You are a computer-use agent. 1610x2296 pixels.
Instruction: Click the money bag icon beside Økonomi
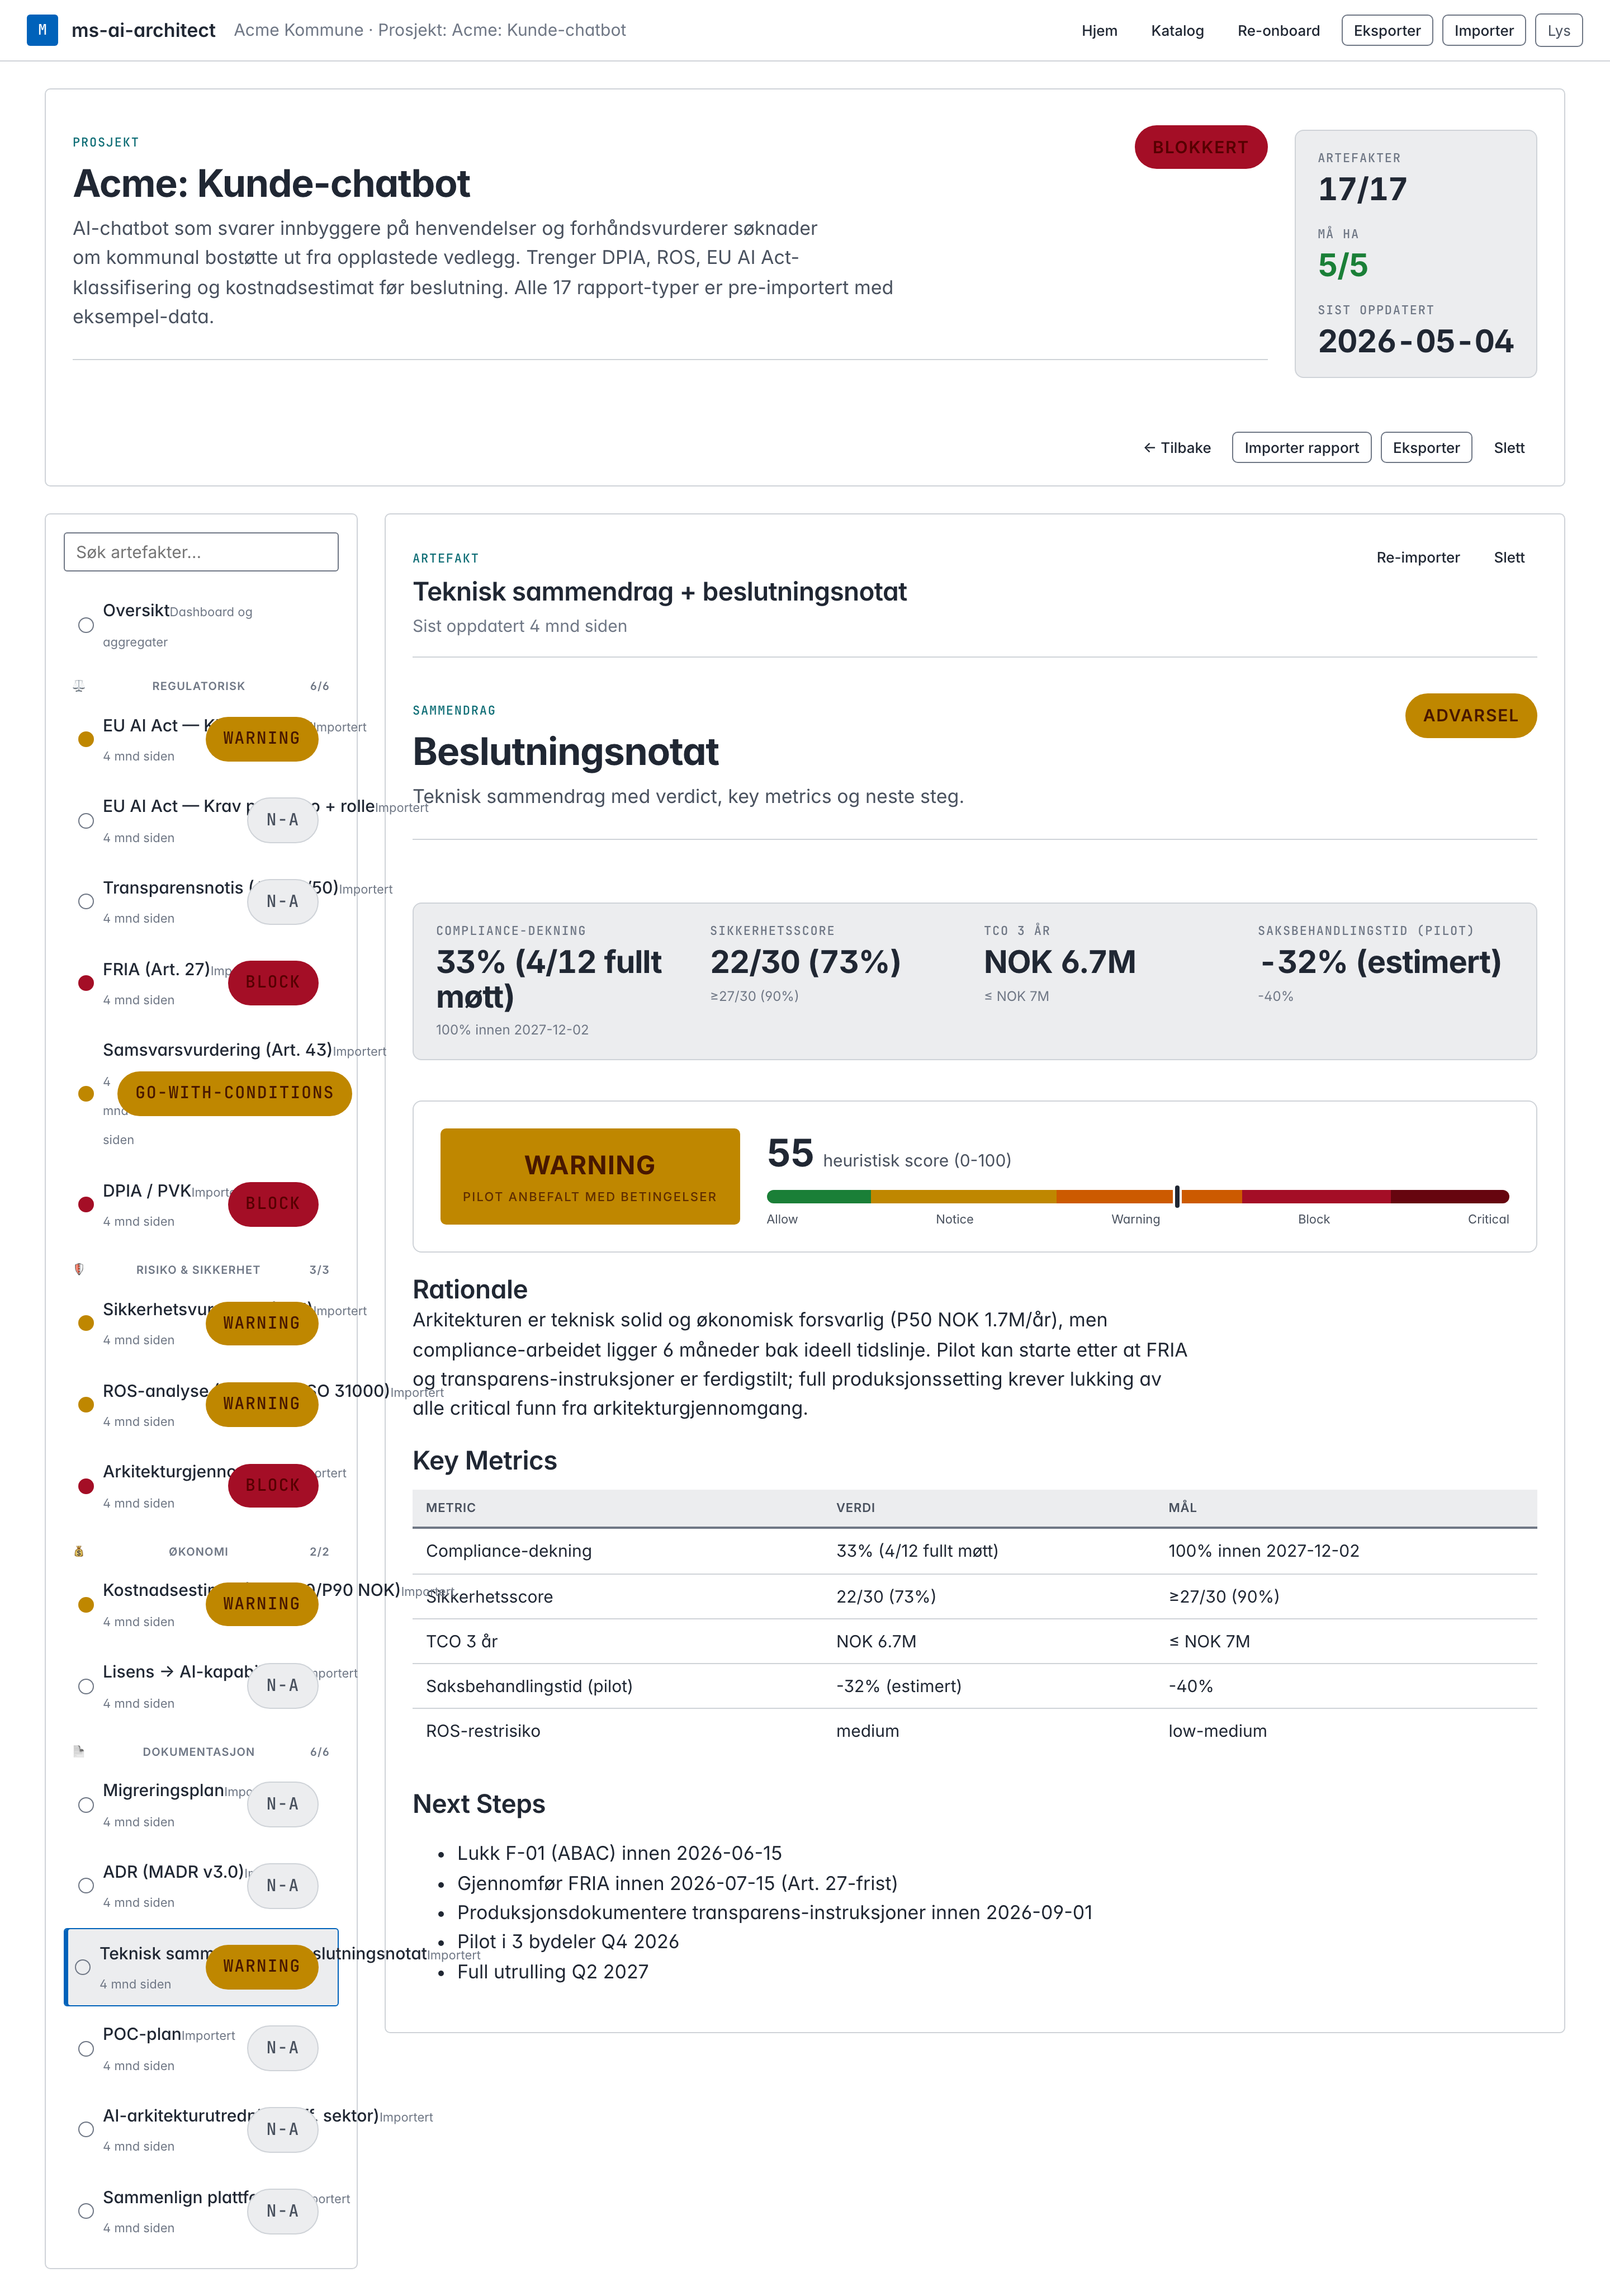(79, 1551)
